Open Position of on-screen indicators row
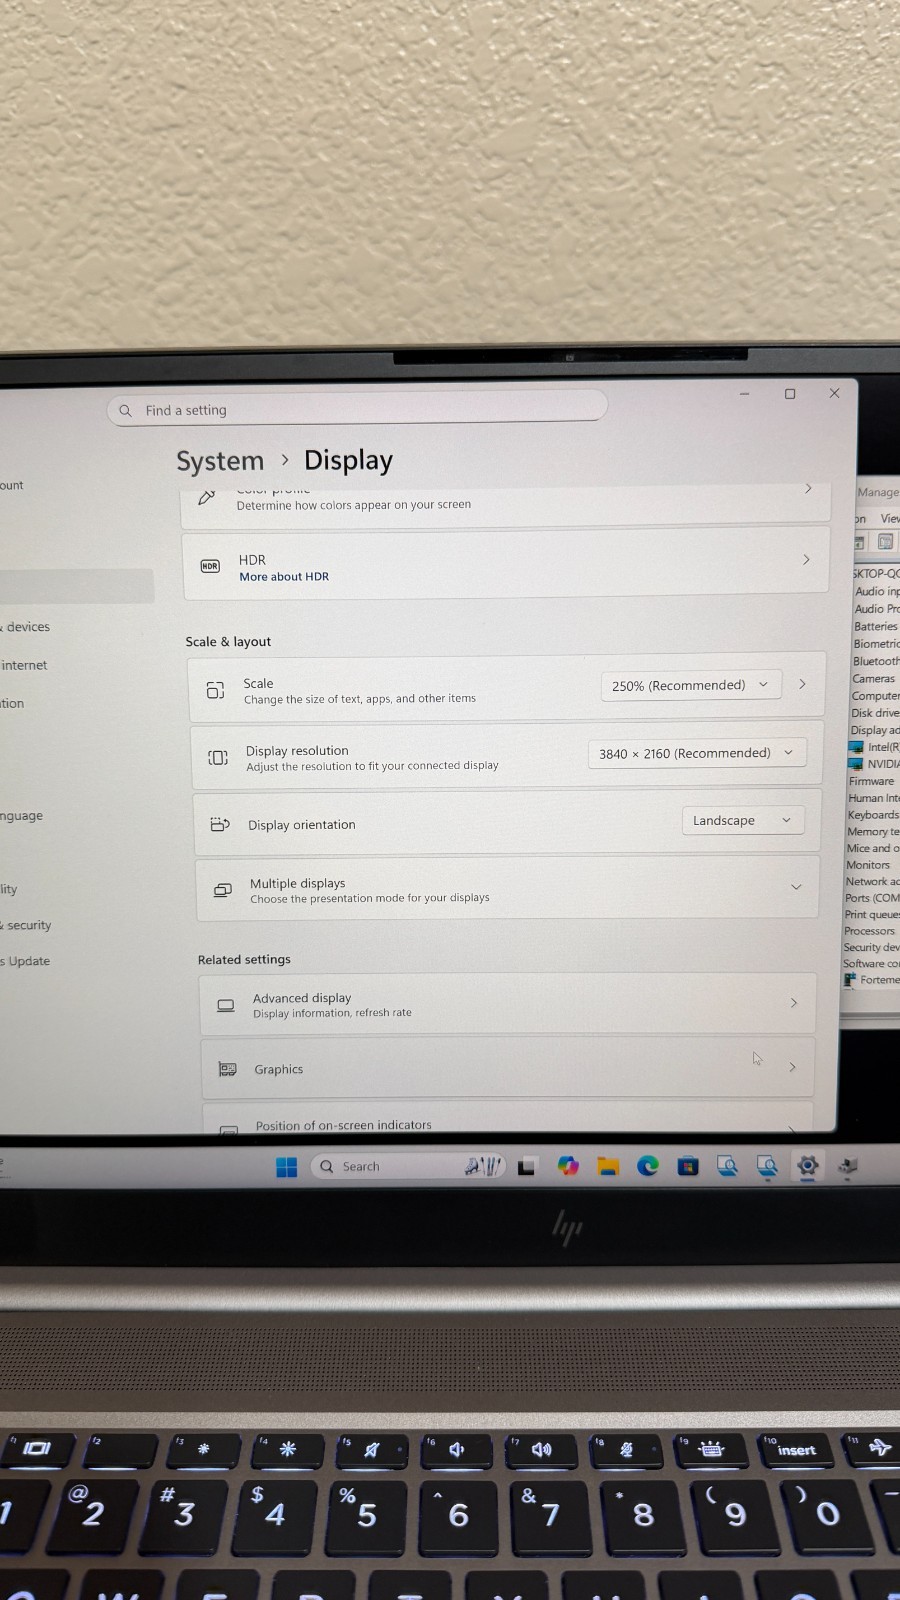Screen dimensions: 900x1600 tap(508, 1119)
